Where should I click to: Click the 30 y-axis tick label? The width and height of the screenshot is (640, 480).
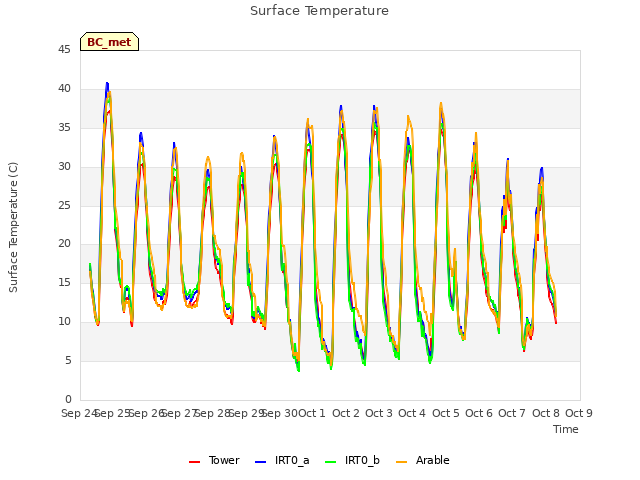[x=64, y=167]
